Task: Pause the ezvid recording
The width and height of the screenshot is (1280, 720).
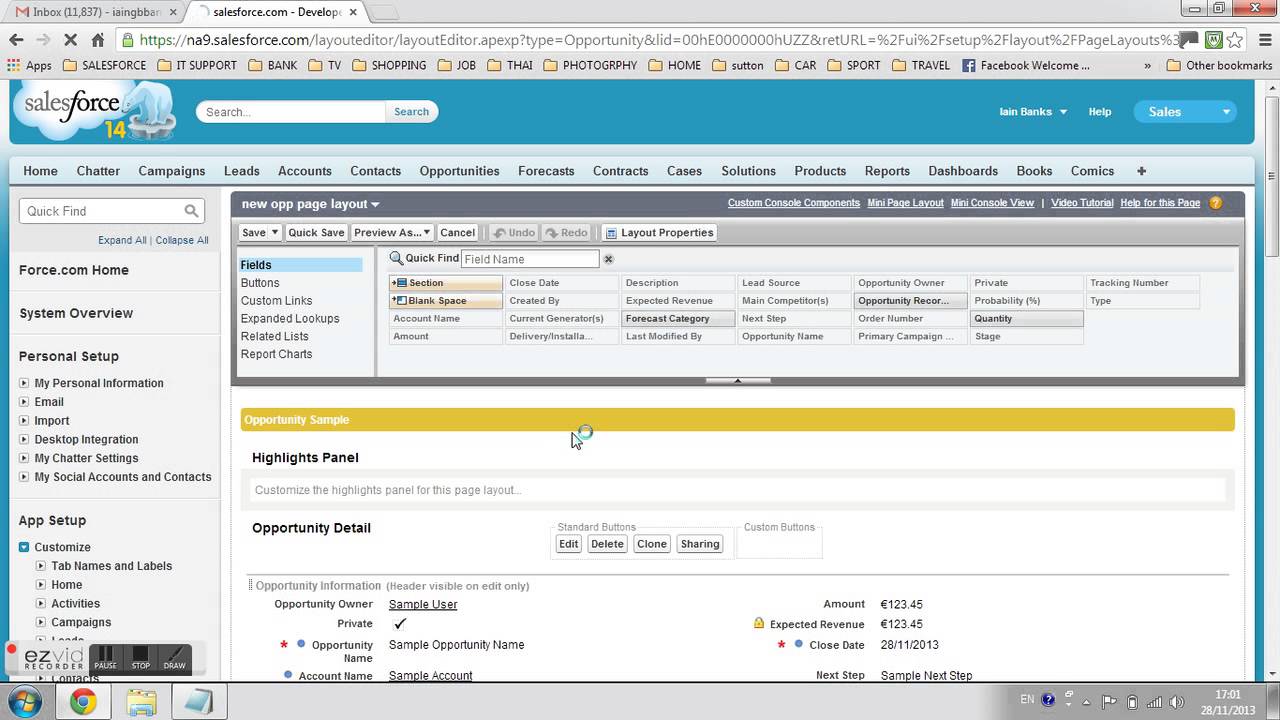Action: (105, 658)
